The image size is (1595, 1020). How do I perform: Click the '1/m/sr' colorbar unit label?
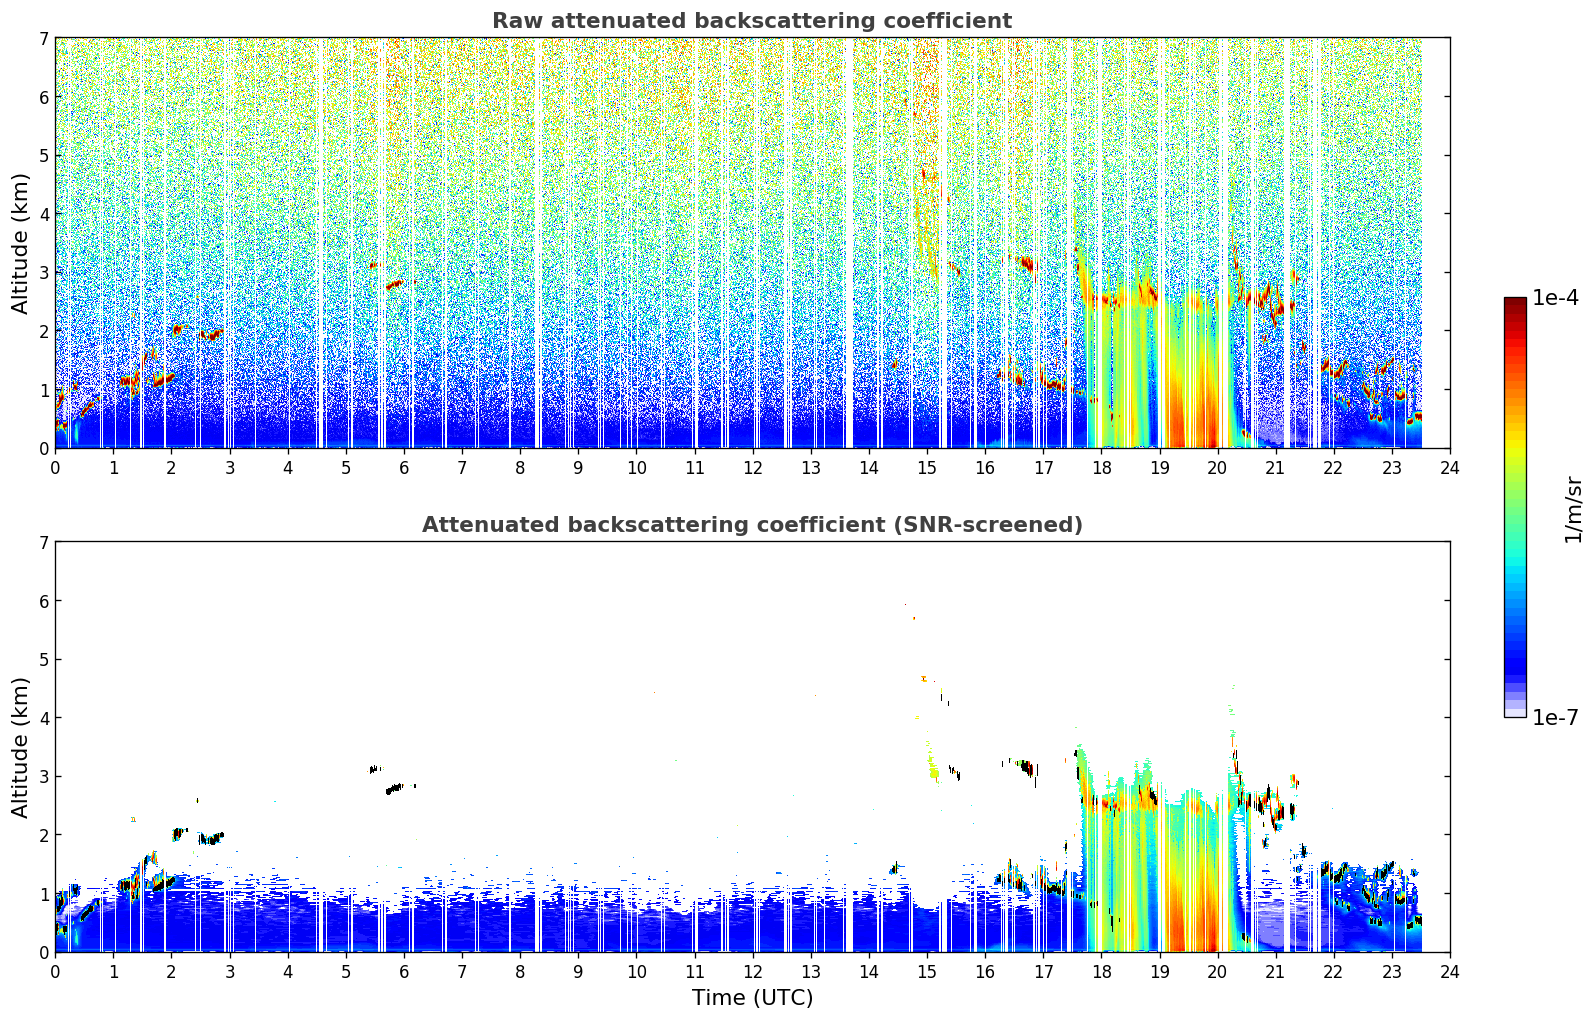pyautogui.click(x=1573, y=509)
